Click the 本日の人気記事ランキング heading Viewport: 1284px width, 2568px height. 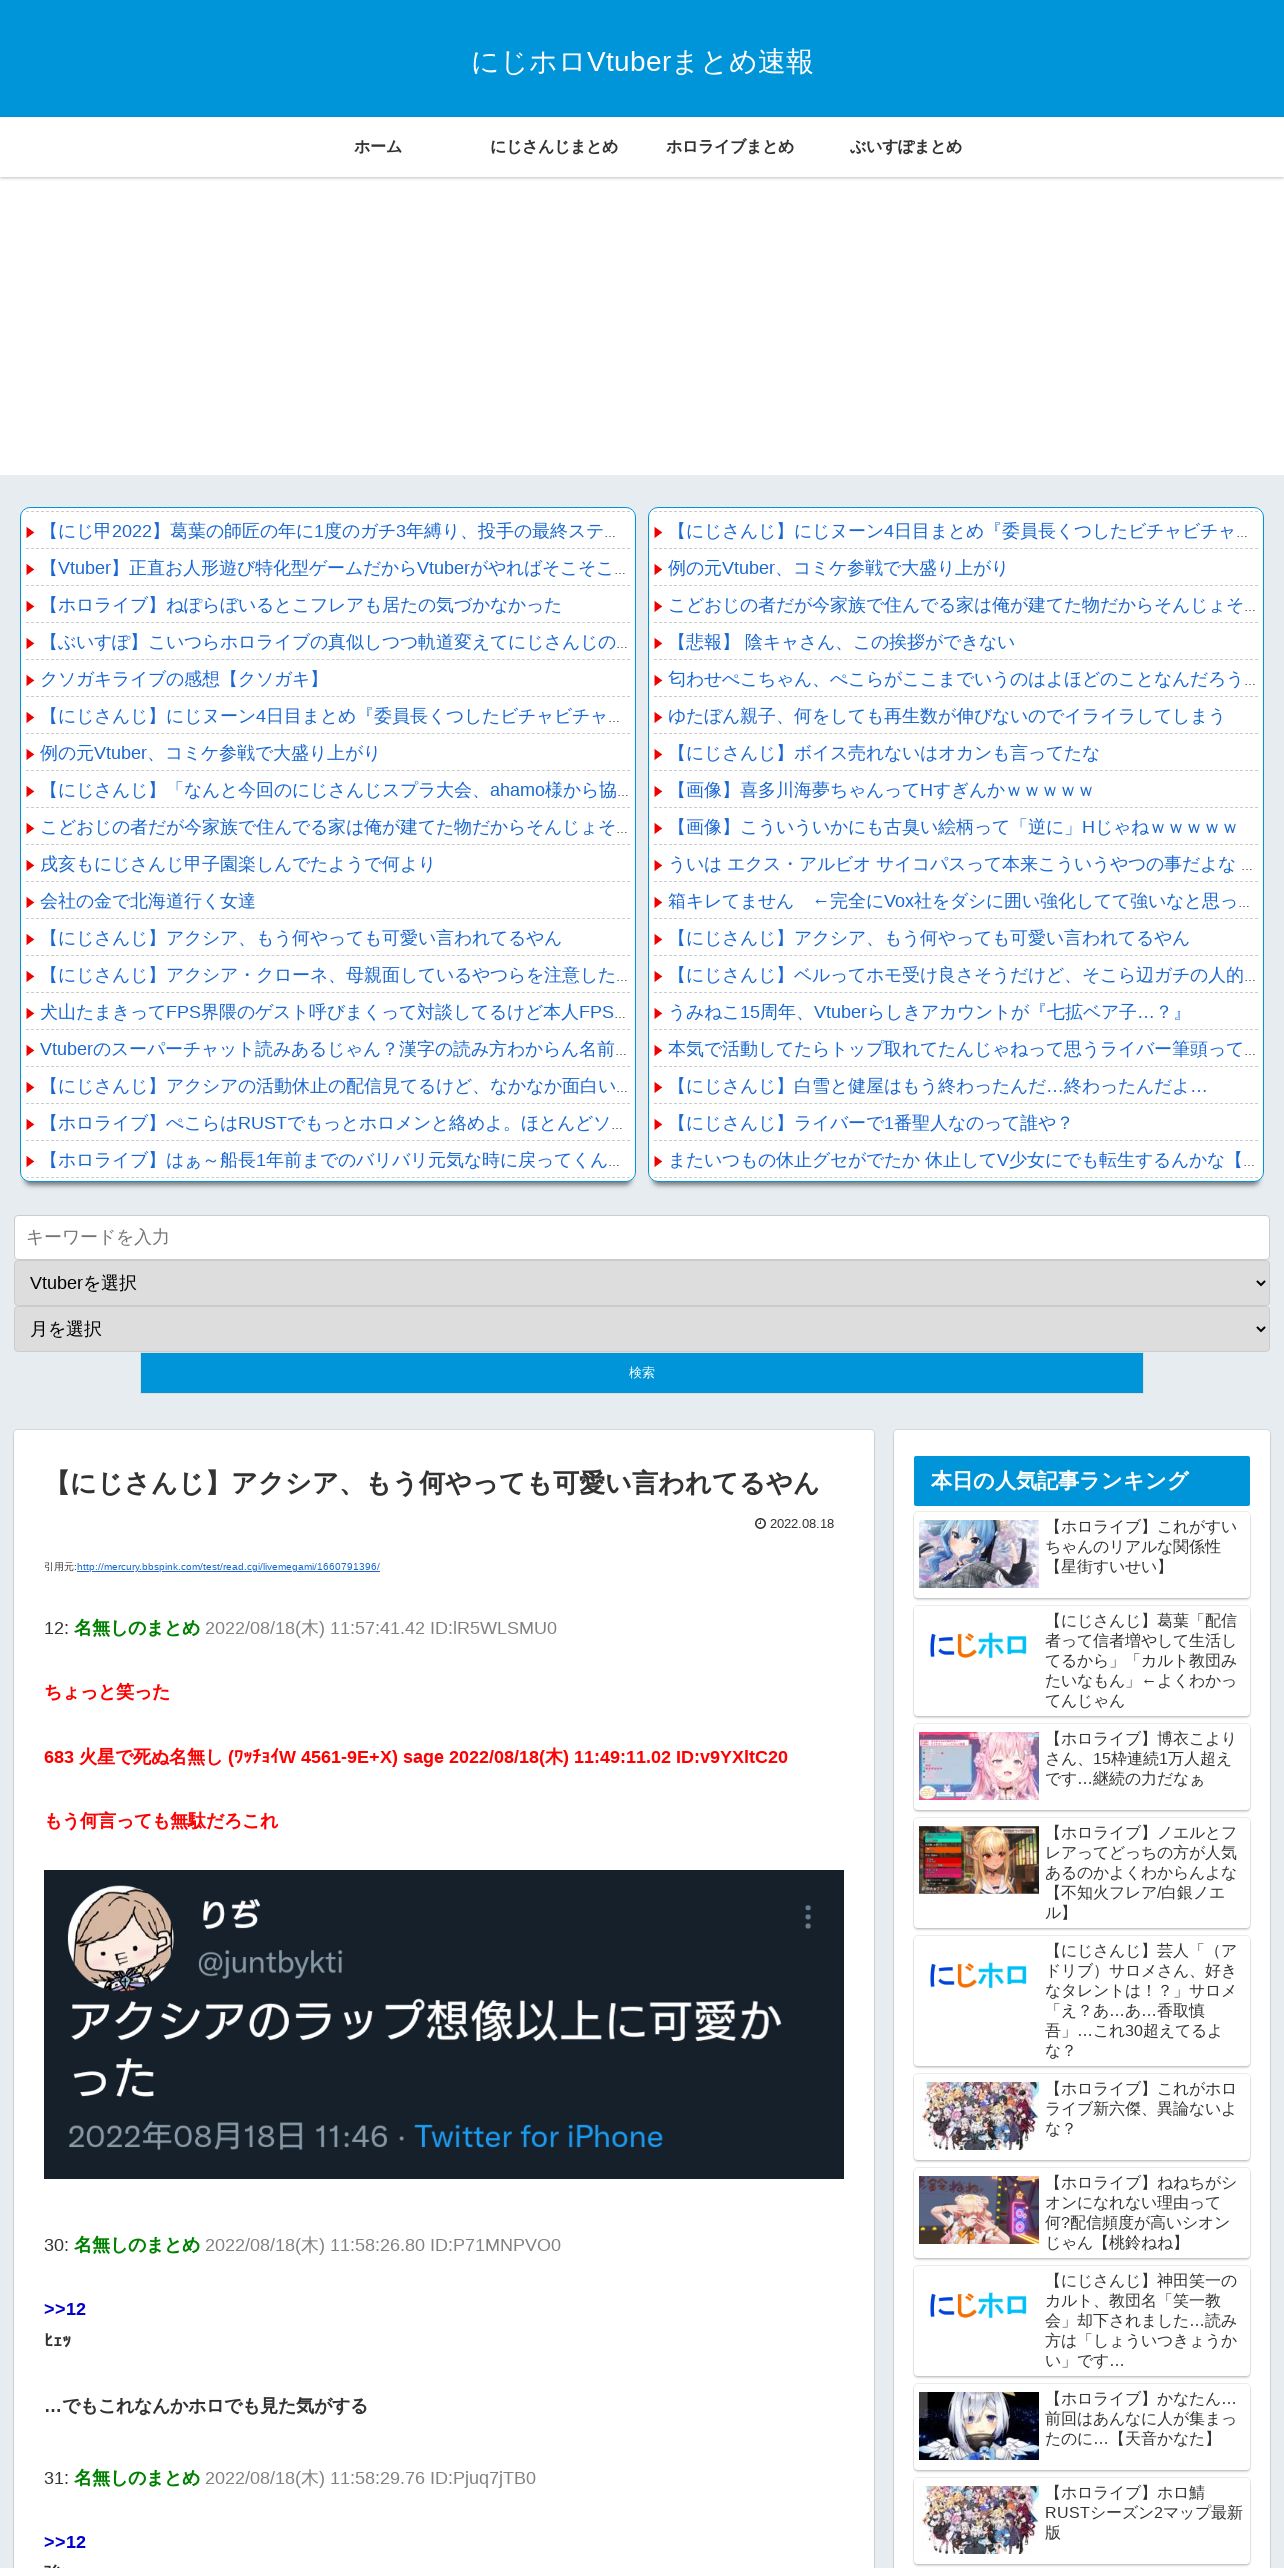(1082, 1481)
